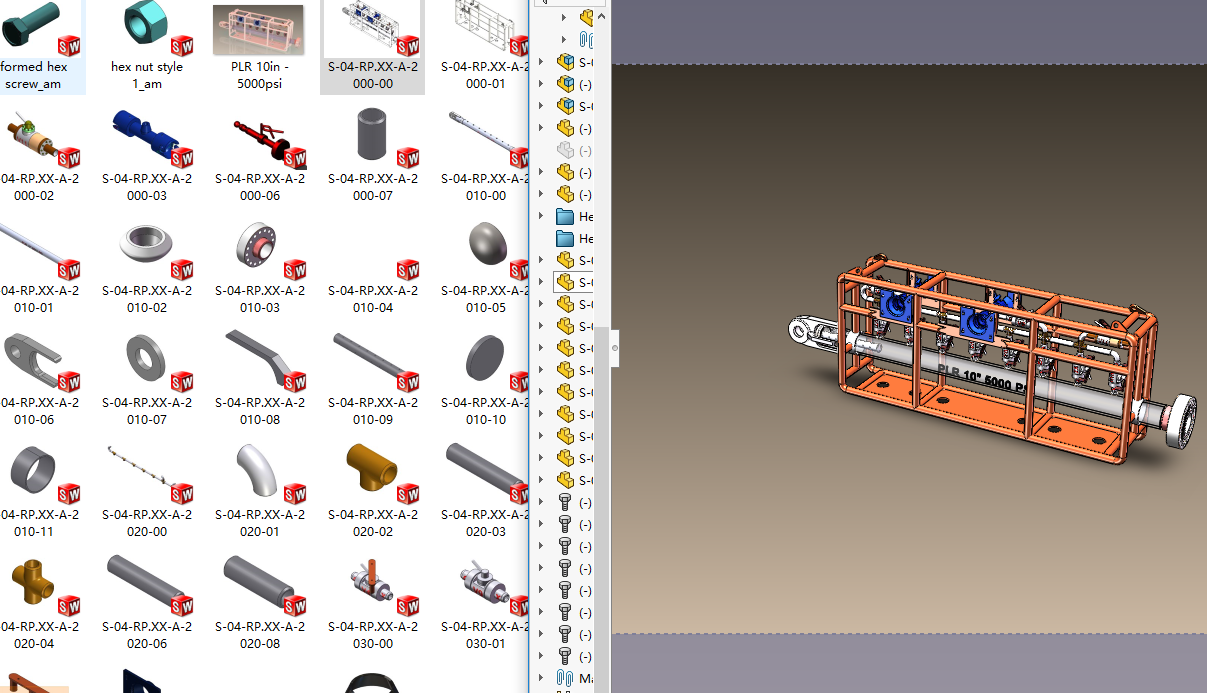1207x693 pixels.
Task: Click the 2010-06 clevis part thumbnail
Action: tap(37, 361)
